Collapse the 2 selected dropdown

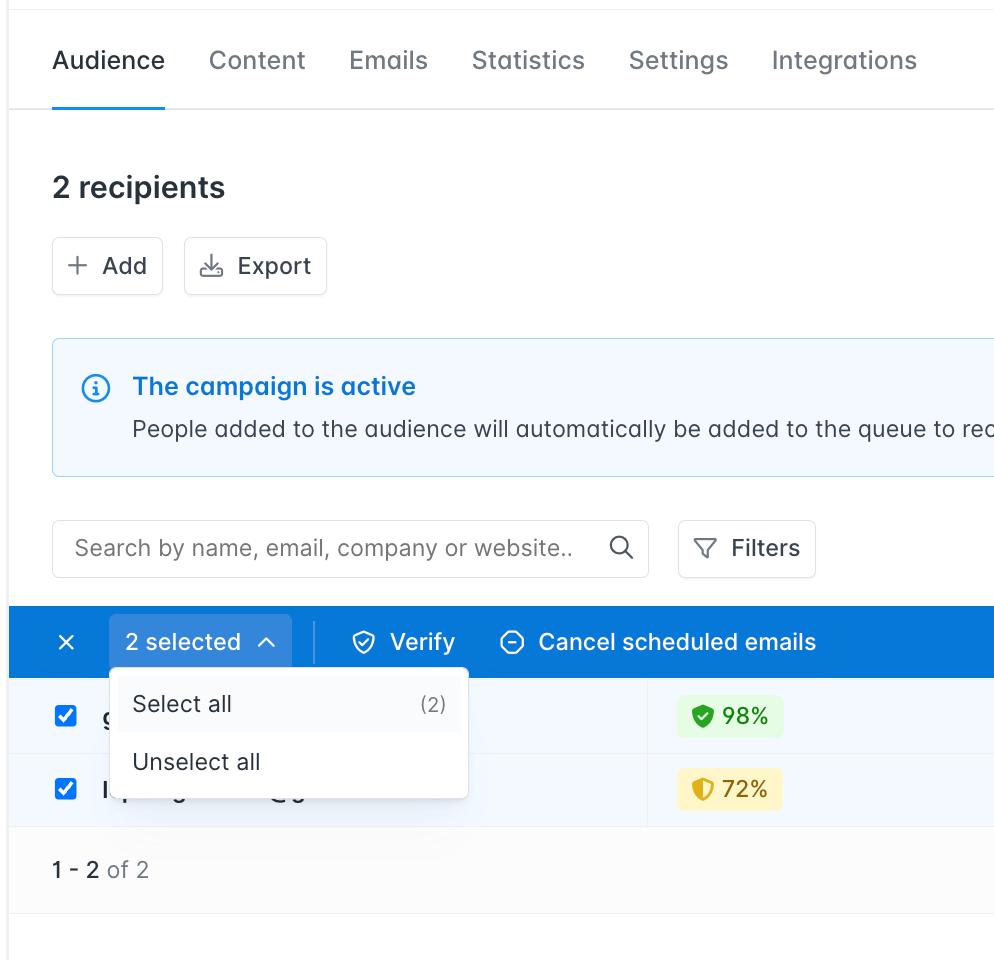click(x=200, y=642)
